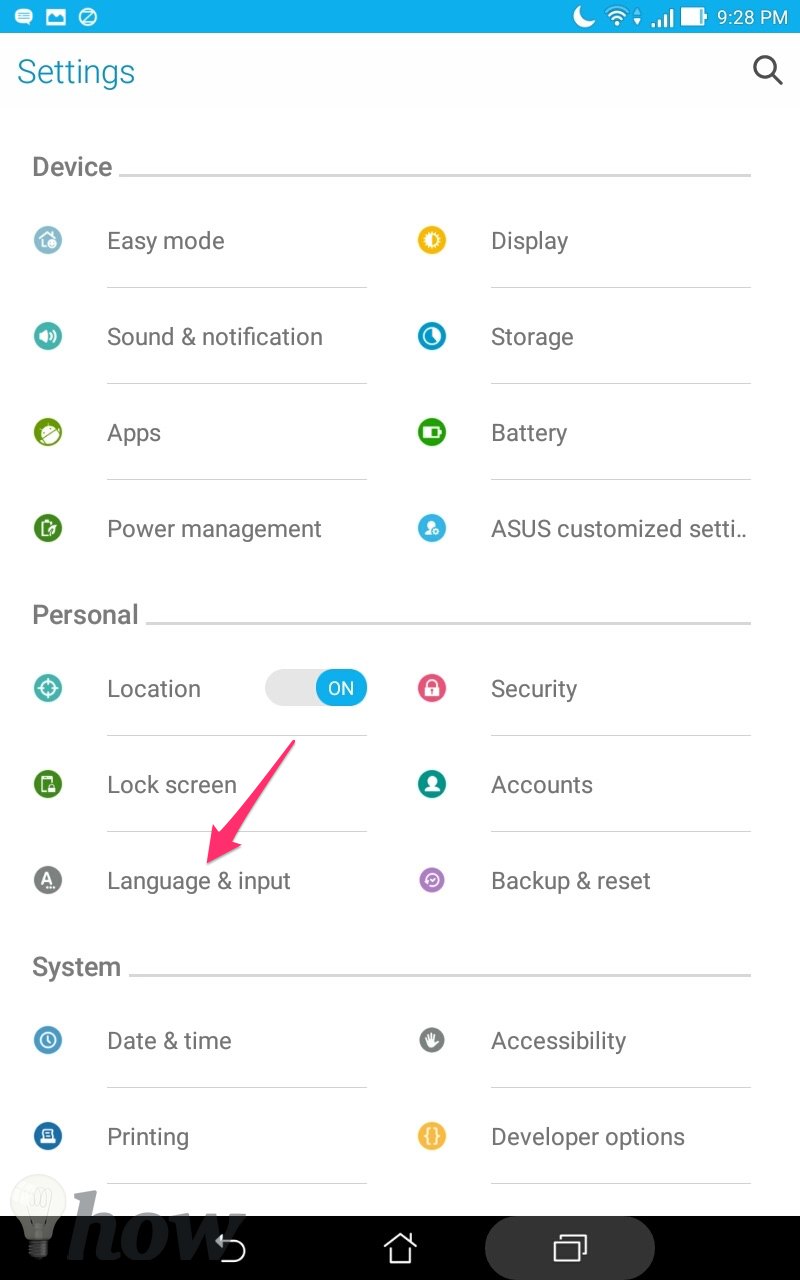Go to Date & time settings

coord(169,1041)
